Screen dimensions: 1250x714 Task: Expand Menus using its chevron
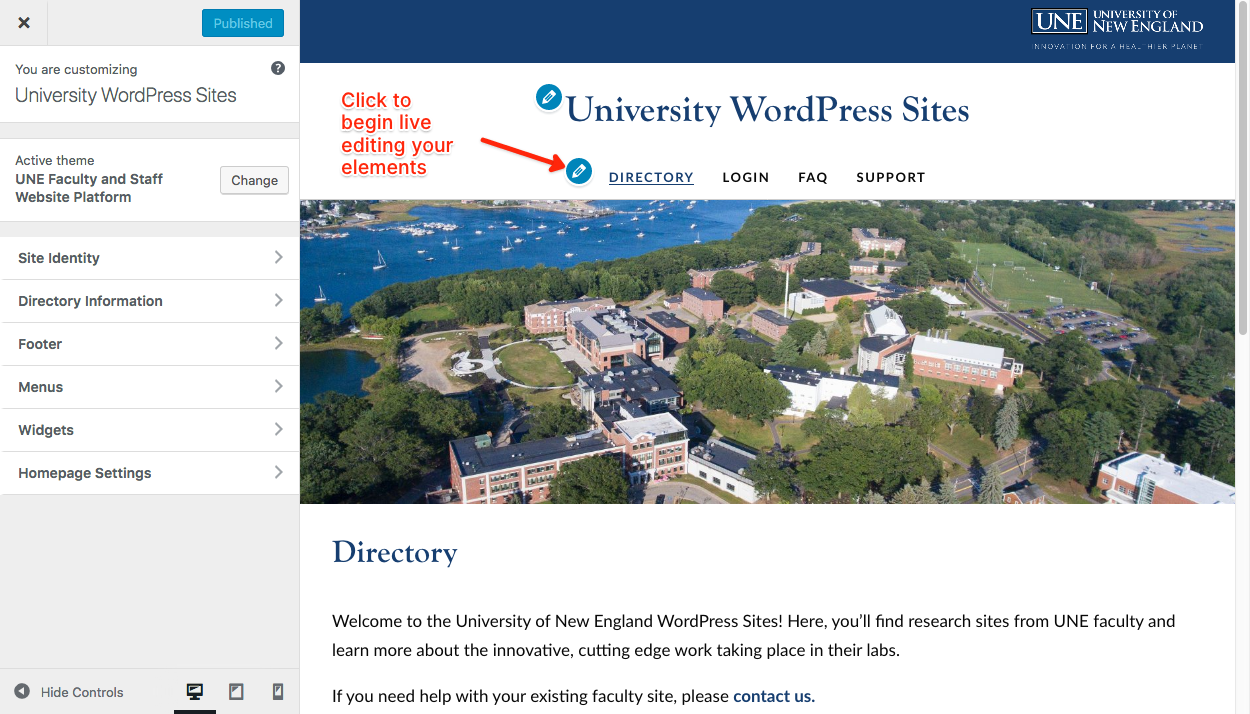coord(278,386)
